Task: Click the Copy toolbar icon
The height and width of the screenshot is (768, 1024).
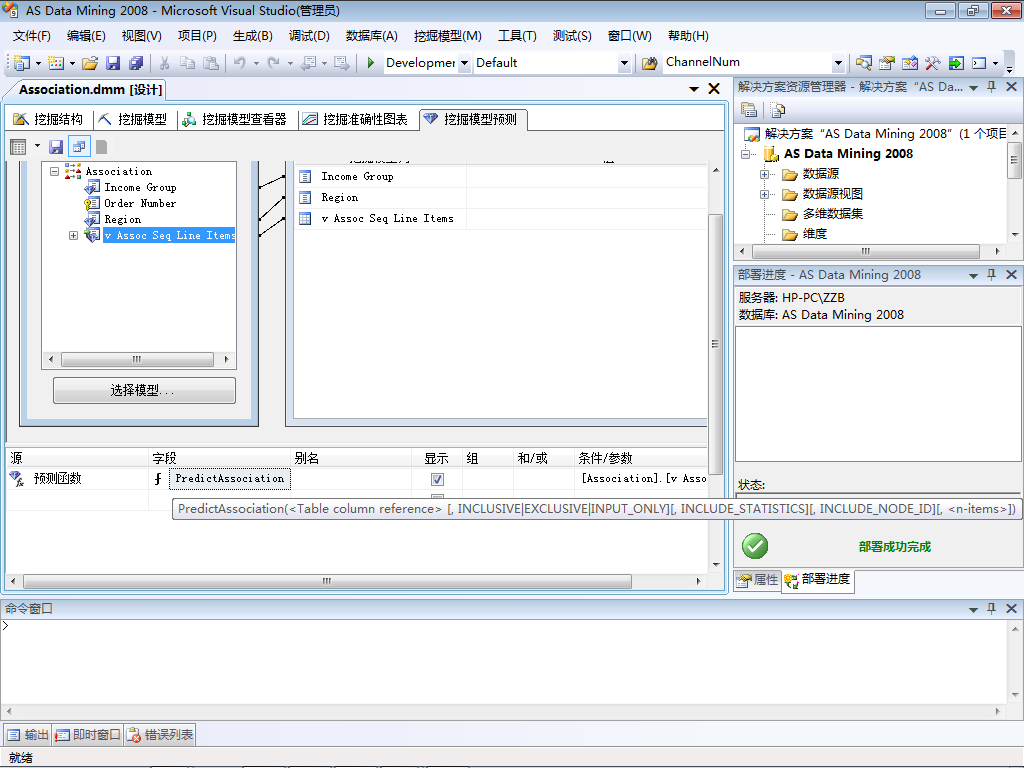Action: [187, 63]
